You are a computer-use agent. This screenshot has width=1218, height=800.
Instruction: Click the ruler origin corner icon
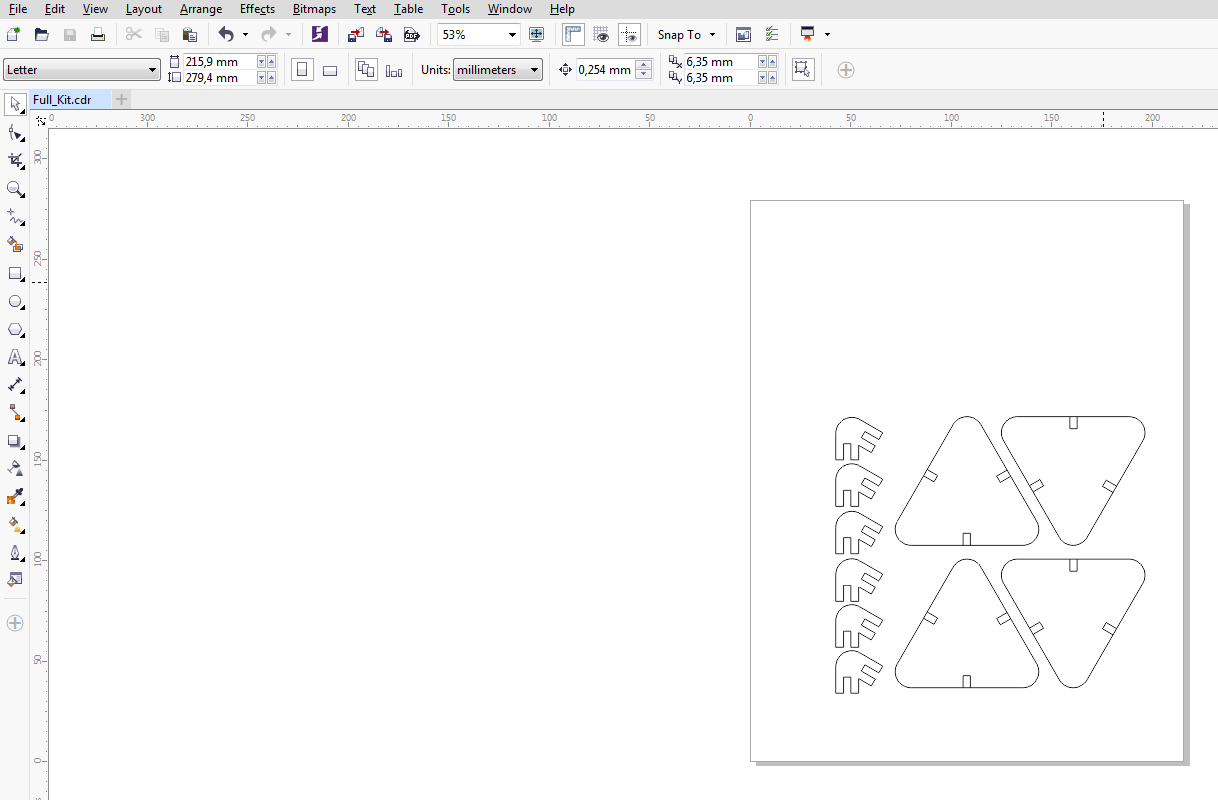[41, 120]
